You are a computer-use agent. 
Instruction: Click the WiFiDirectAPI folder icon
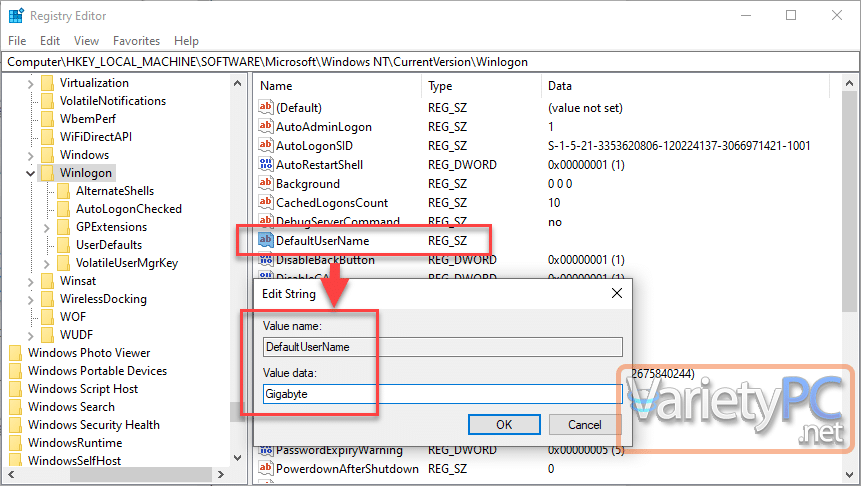[x=48, y=137]
